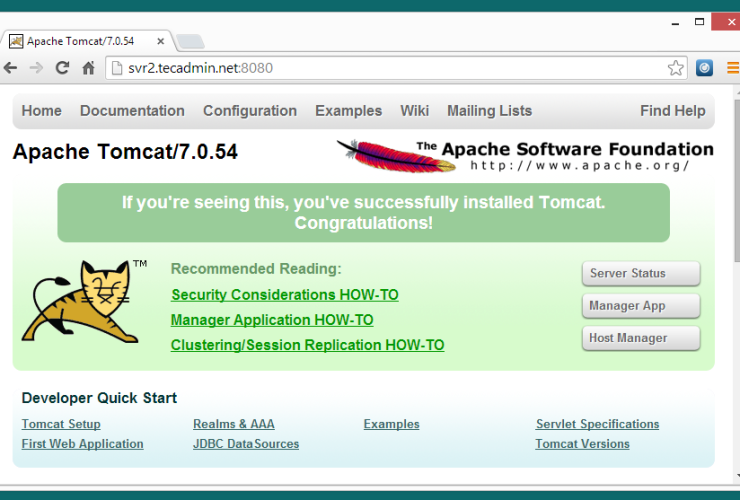740x500 pixels.
Task: Click the browser forward arrow
Action: [x=36, y=68]
